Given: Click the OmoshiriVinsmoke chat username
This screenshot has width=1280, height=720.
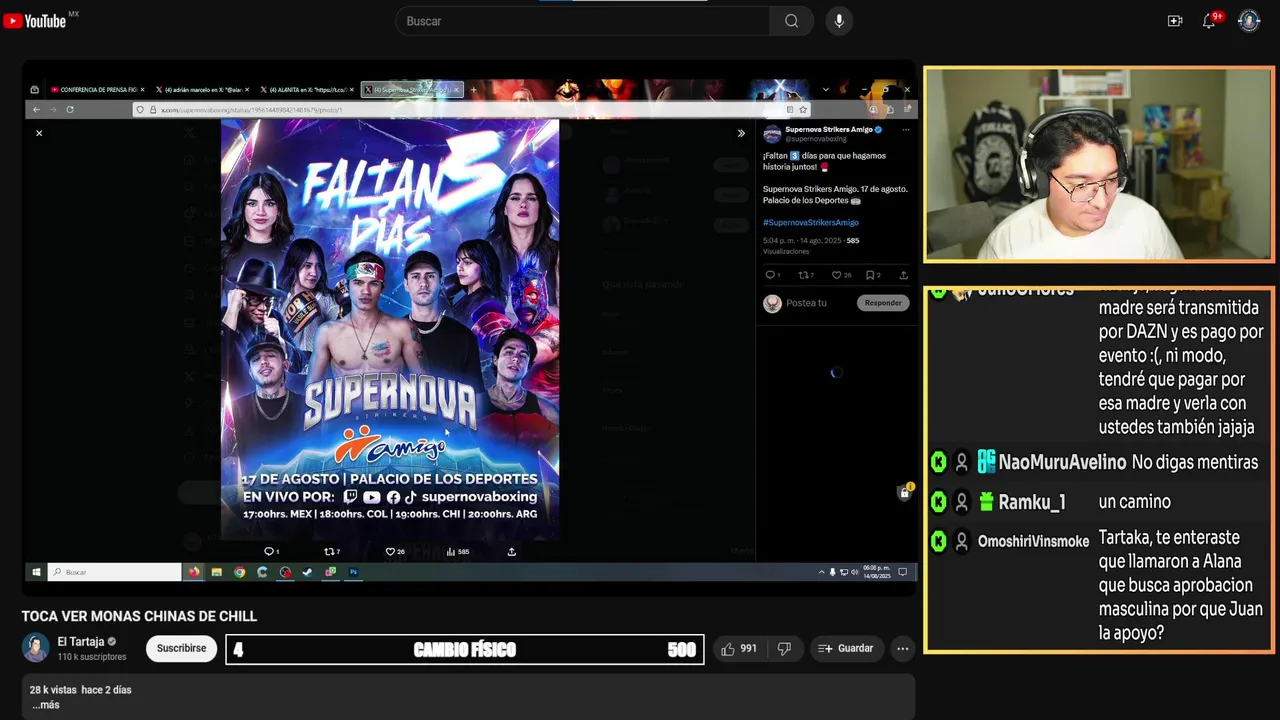Looking at the screenshot, I should pos(1033,541).
